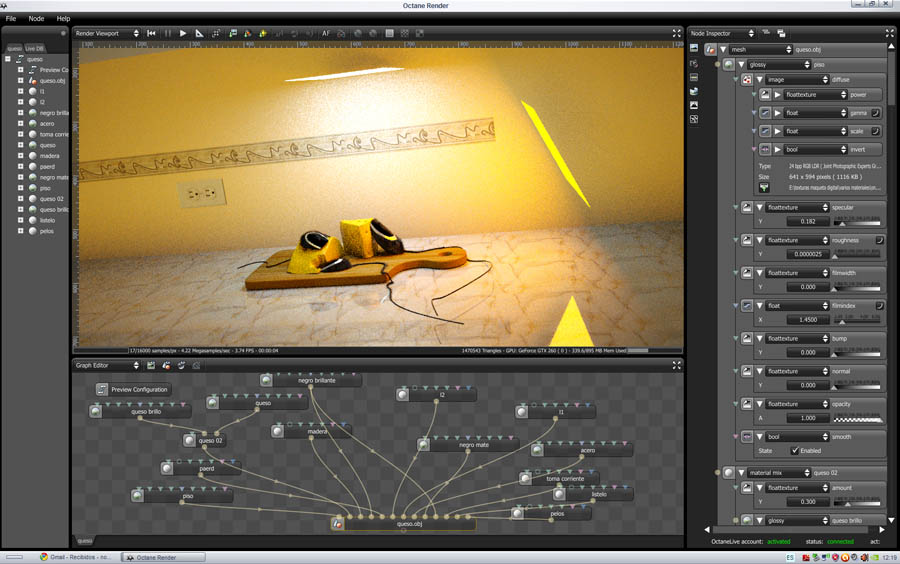The width and height of the screenshot is (900, 564).
Task: Switch to the queso outliner tab
Action: click(x=14, y=48)
